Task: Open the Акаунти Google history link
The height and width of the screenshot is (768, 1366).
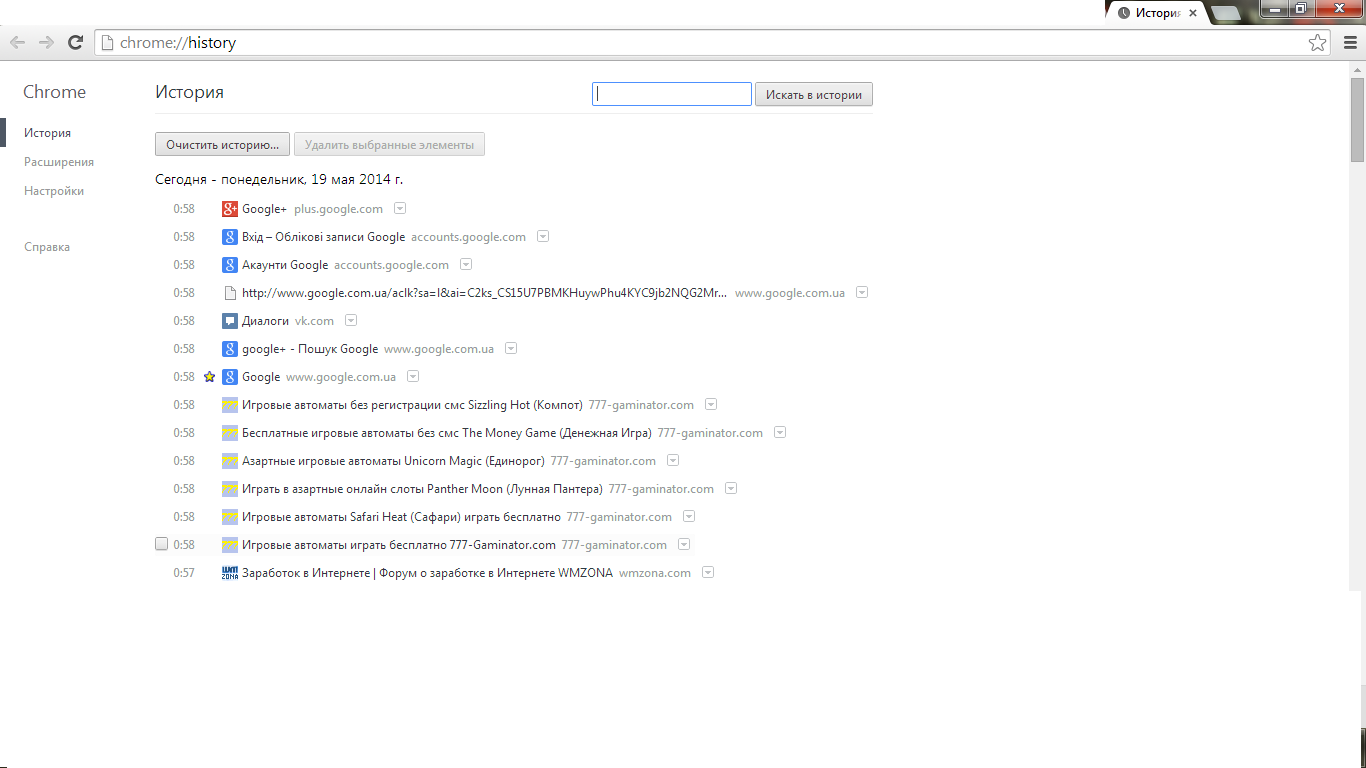Action: coord(285,265)
